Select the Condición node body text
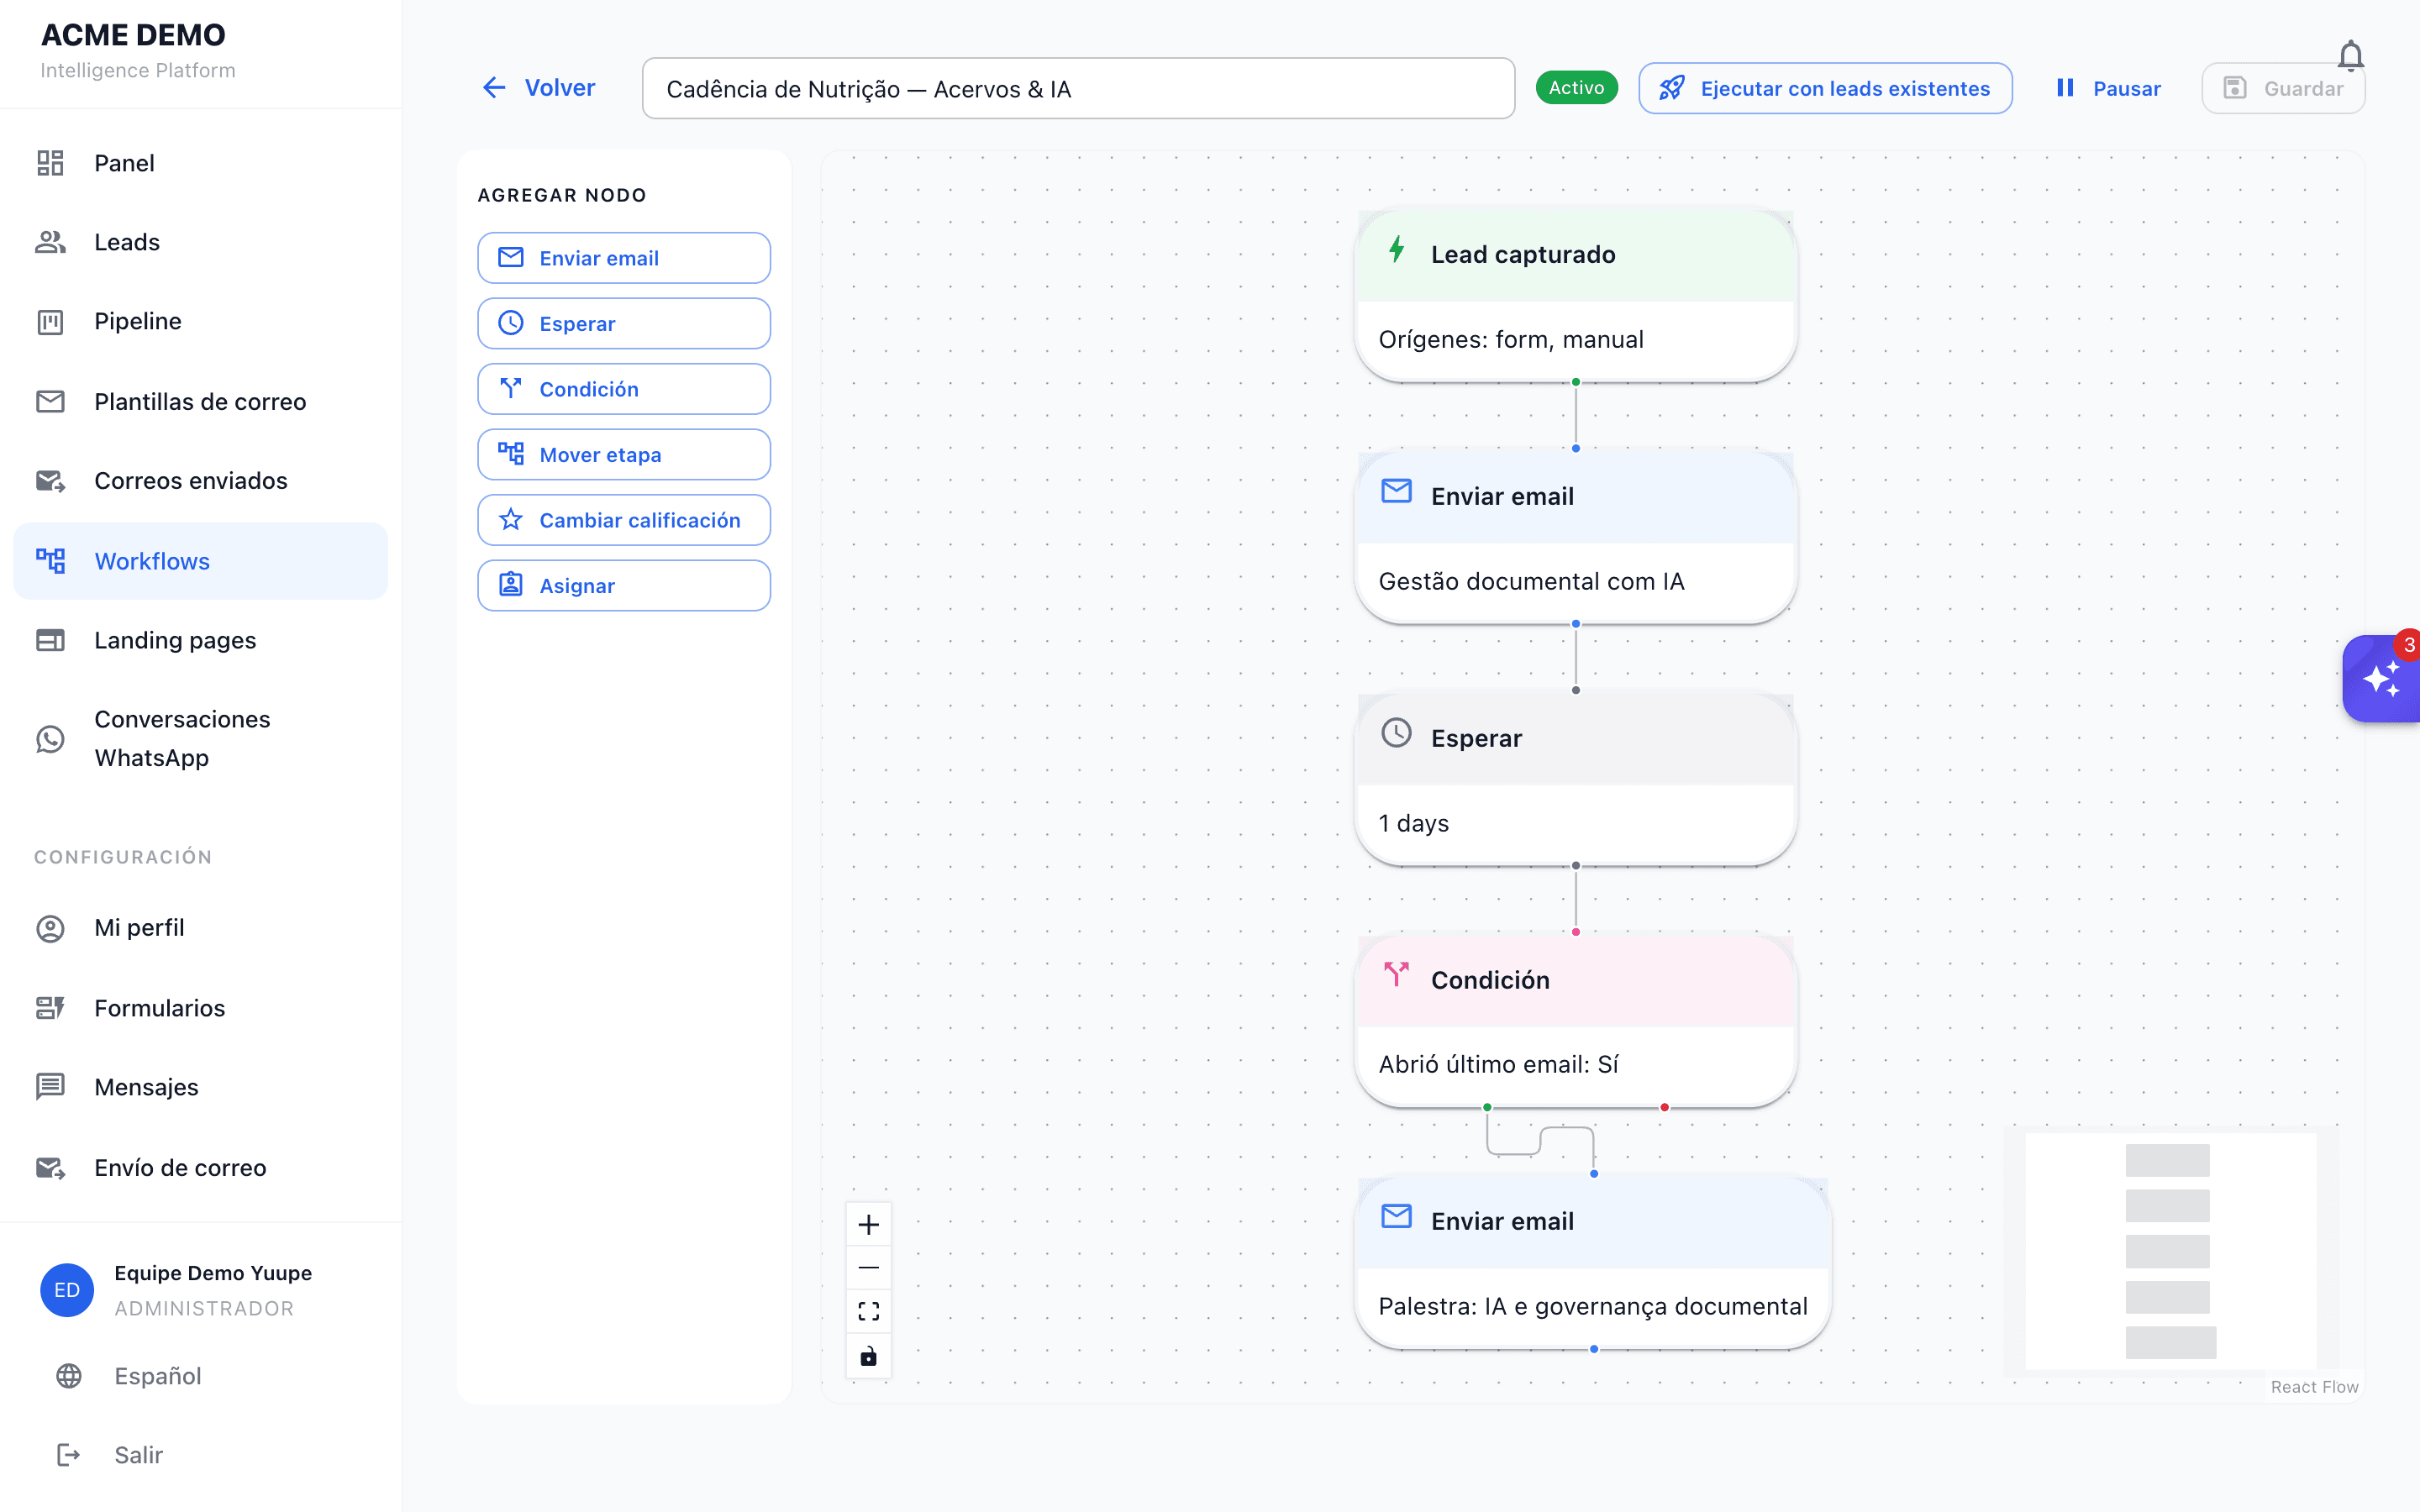The image size is (2420, 1512). [x=1498, y=1064]
